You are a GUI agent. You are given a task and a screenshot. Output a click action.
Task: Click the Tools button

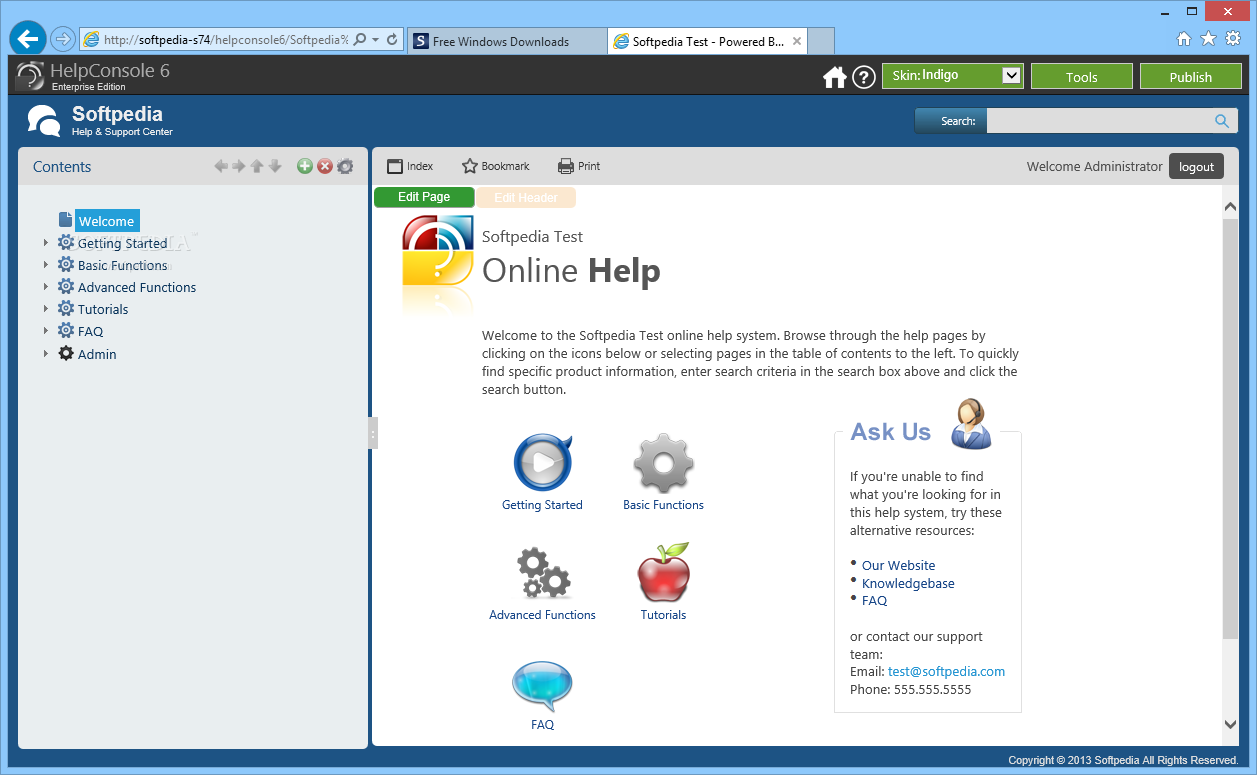click(1081, 77)
